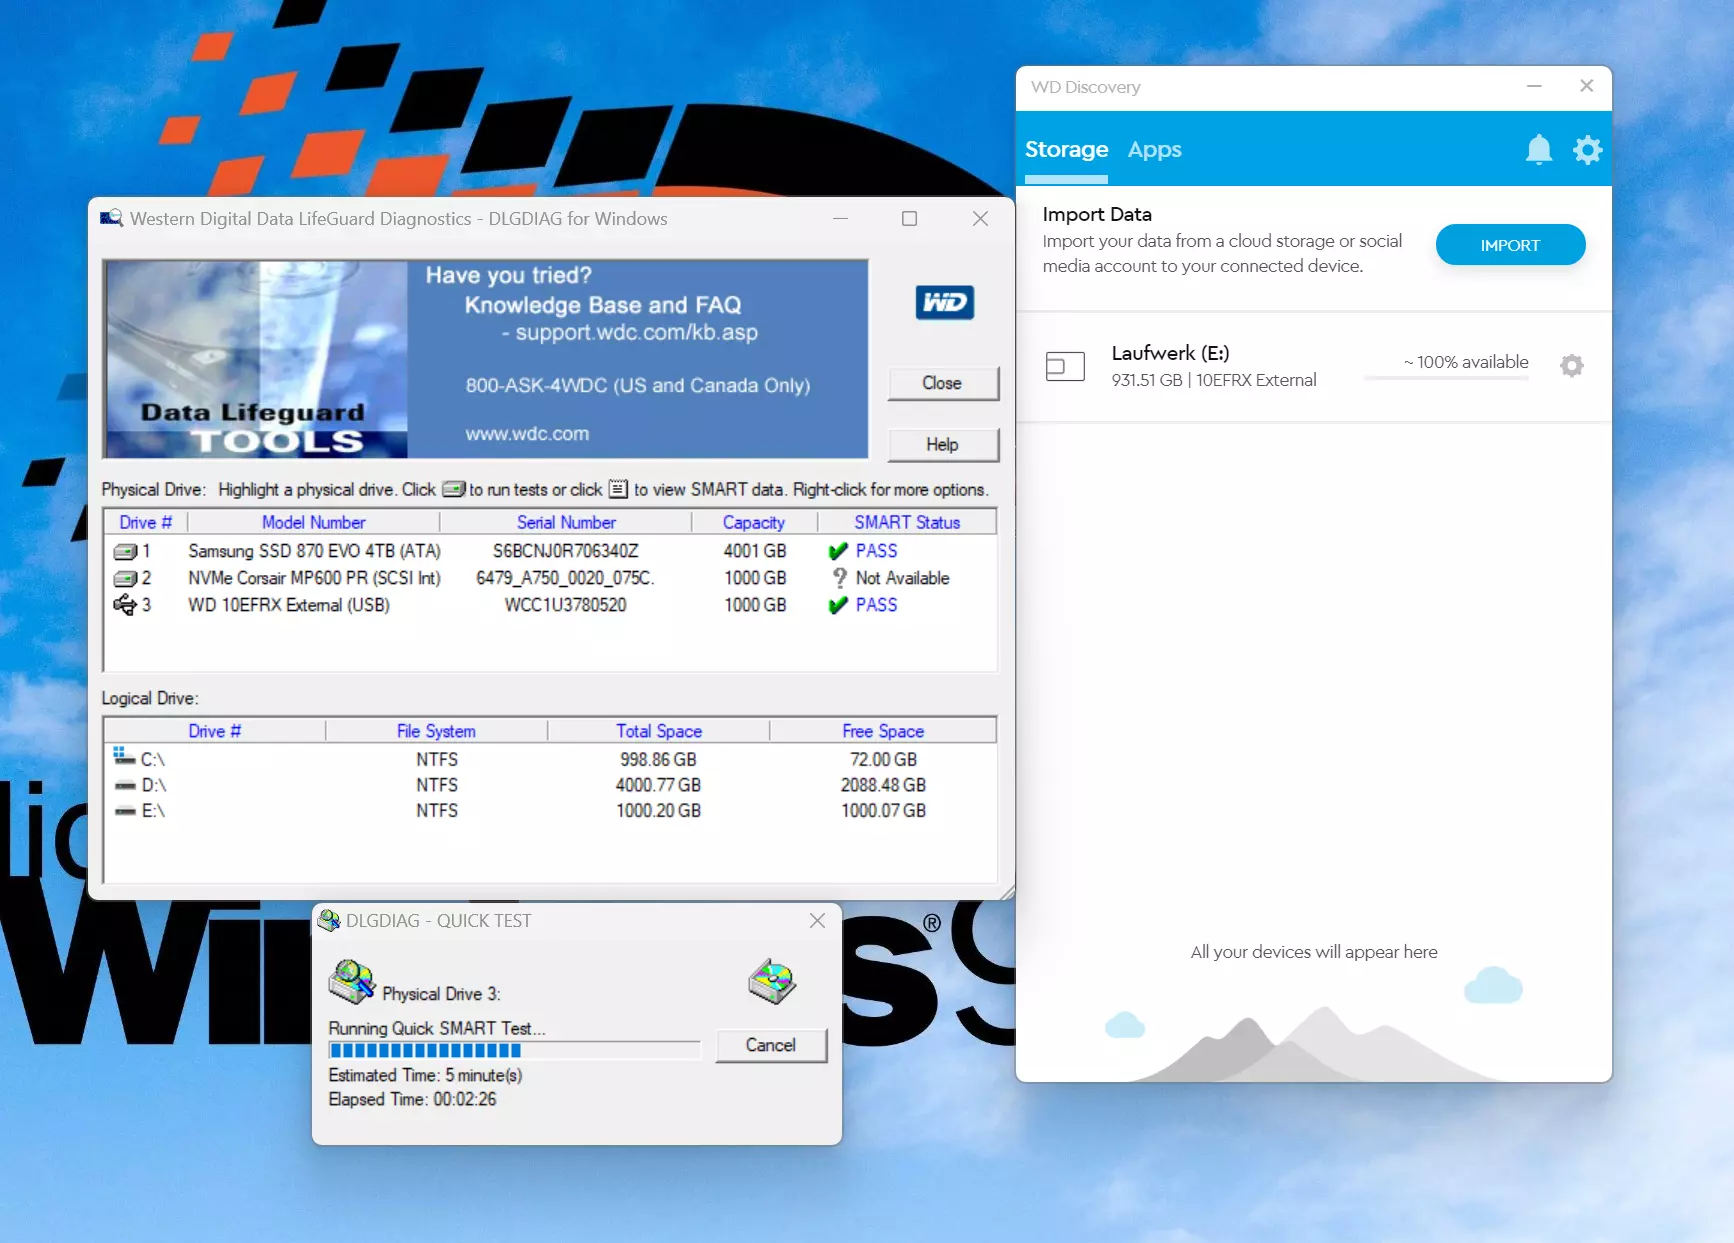
Task: Open notifications bell in WD Discovery
Action: [x=1538, y=150]
